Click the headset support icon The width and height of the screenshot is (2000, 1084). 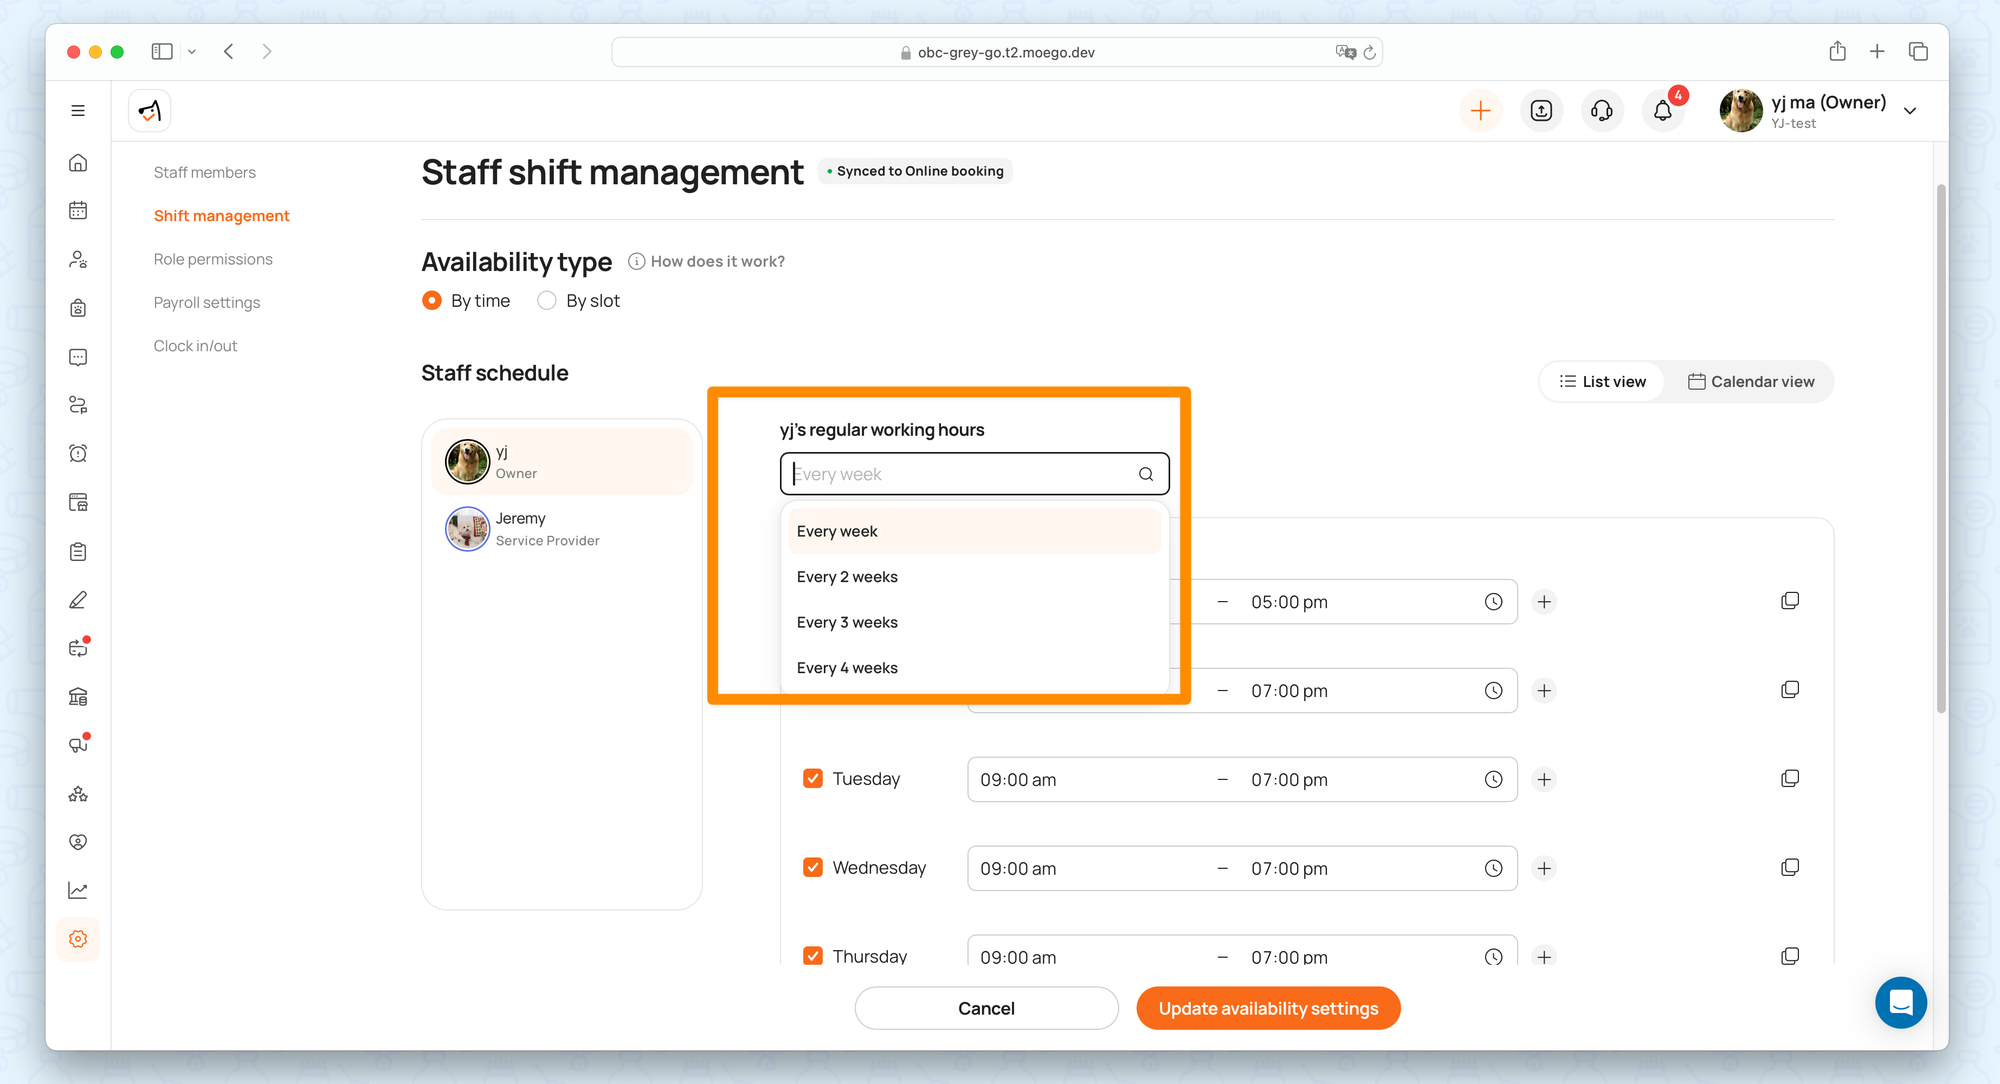click(x=1602, y=111)
